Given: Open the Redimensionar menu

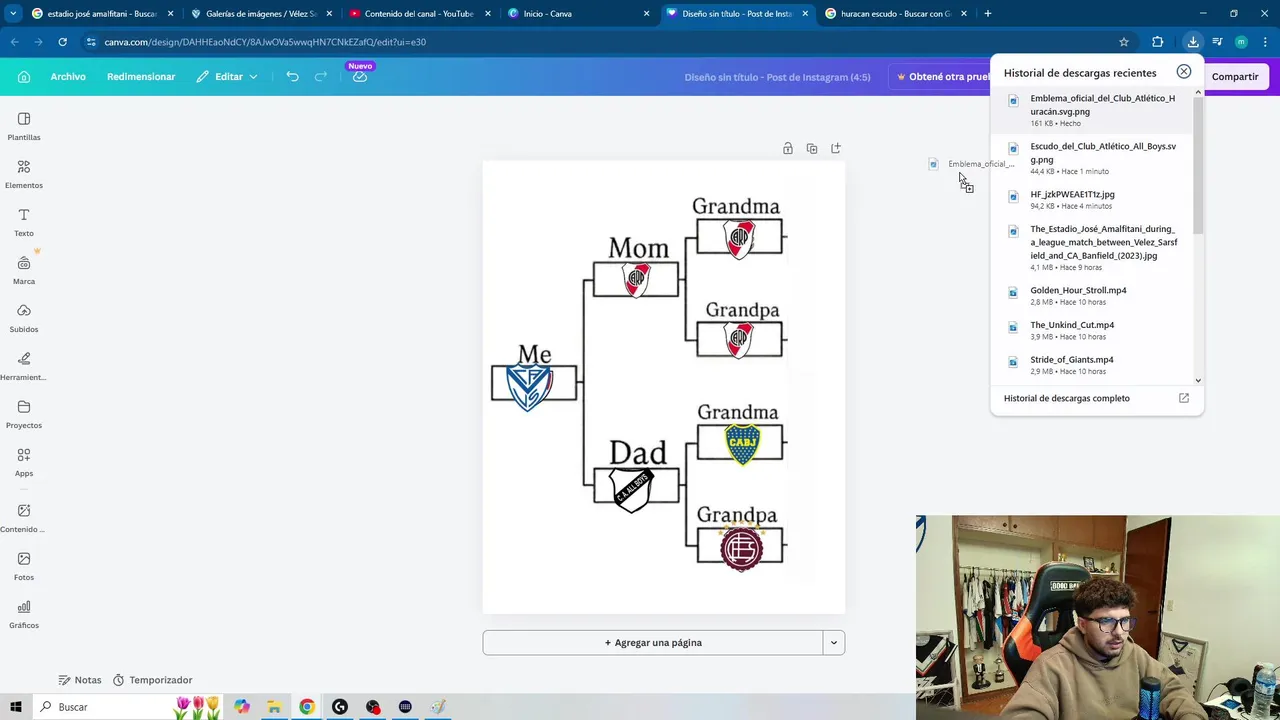Looking at the screenshot, I should point(141,77).
